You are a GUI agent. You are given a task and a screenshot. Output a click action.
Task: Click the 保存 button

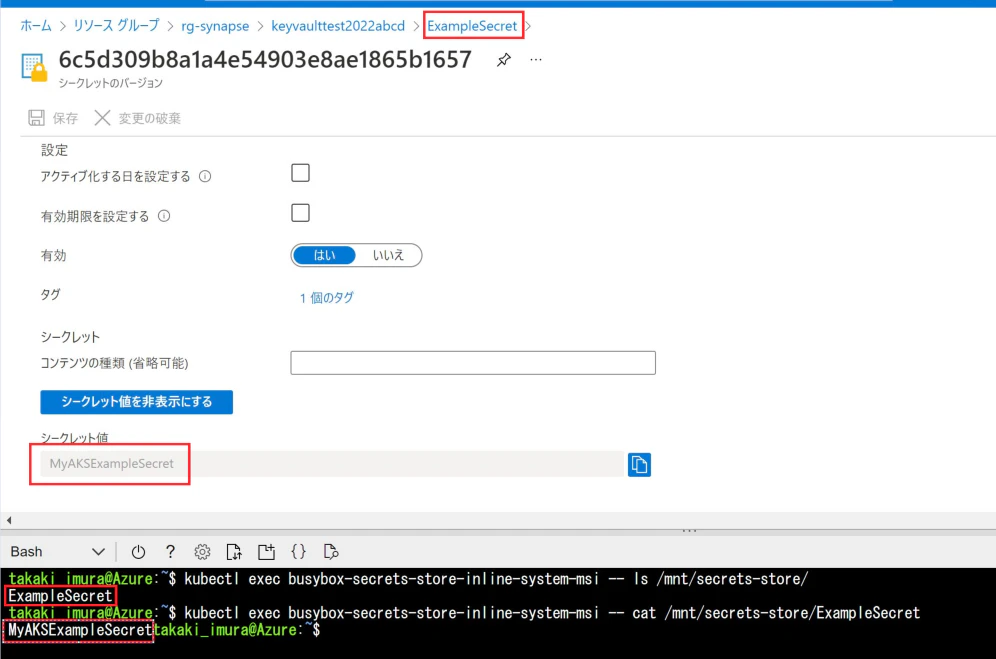coord(53,118)
